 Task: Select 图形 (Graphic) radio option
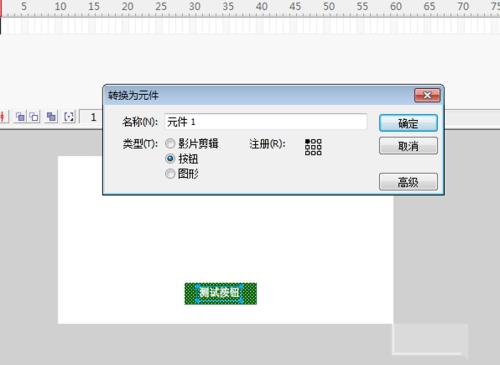click(170, 173)
